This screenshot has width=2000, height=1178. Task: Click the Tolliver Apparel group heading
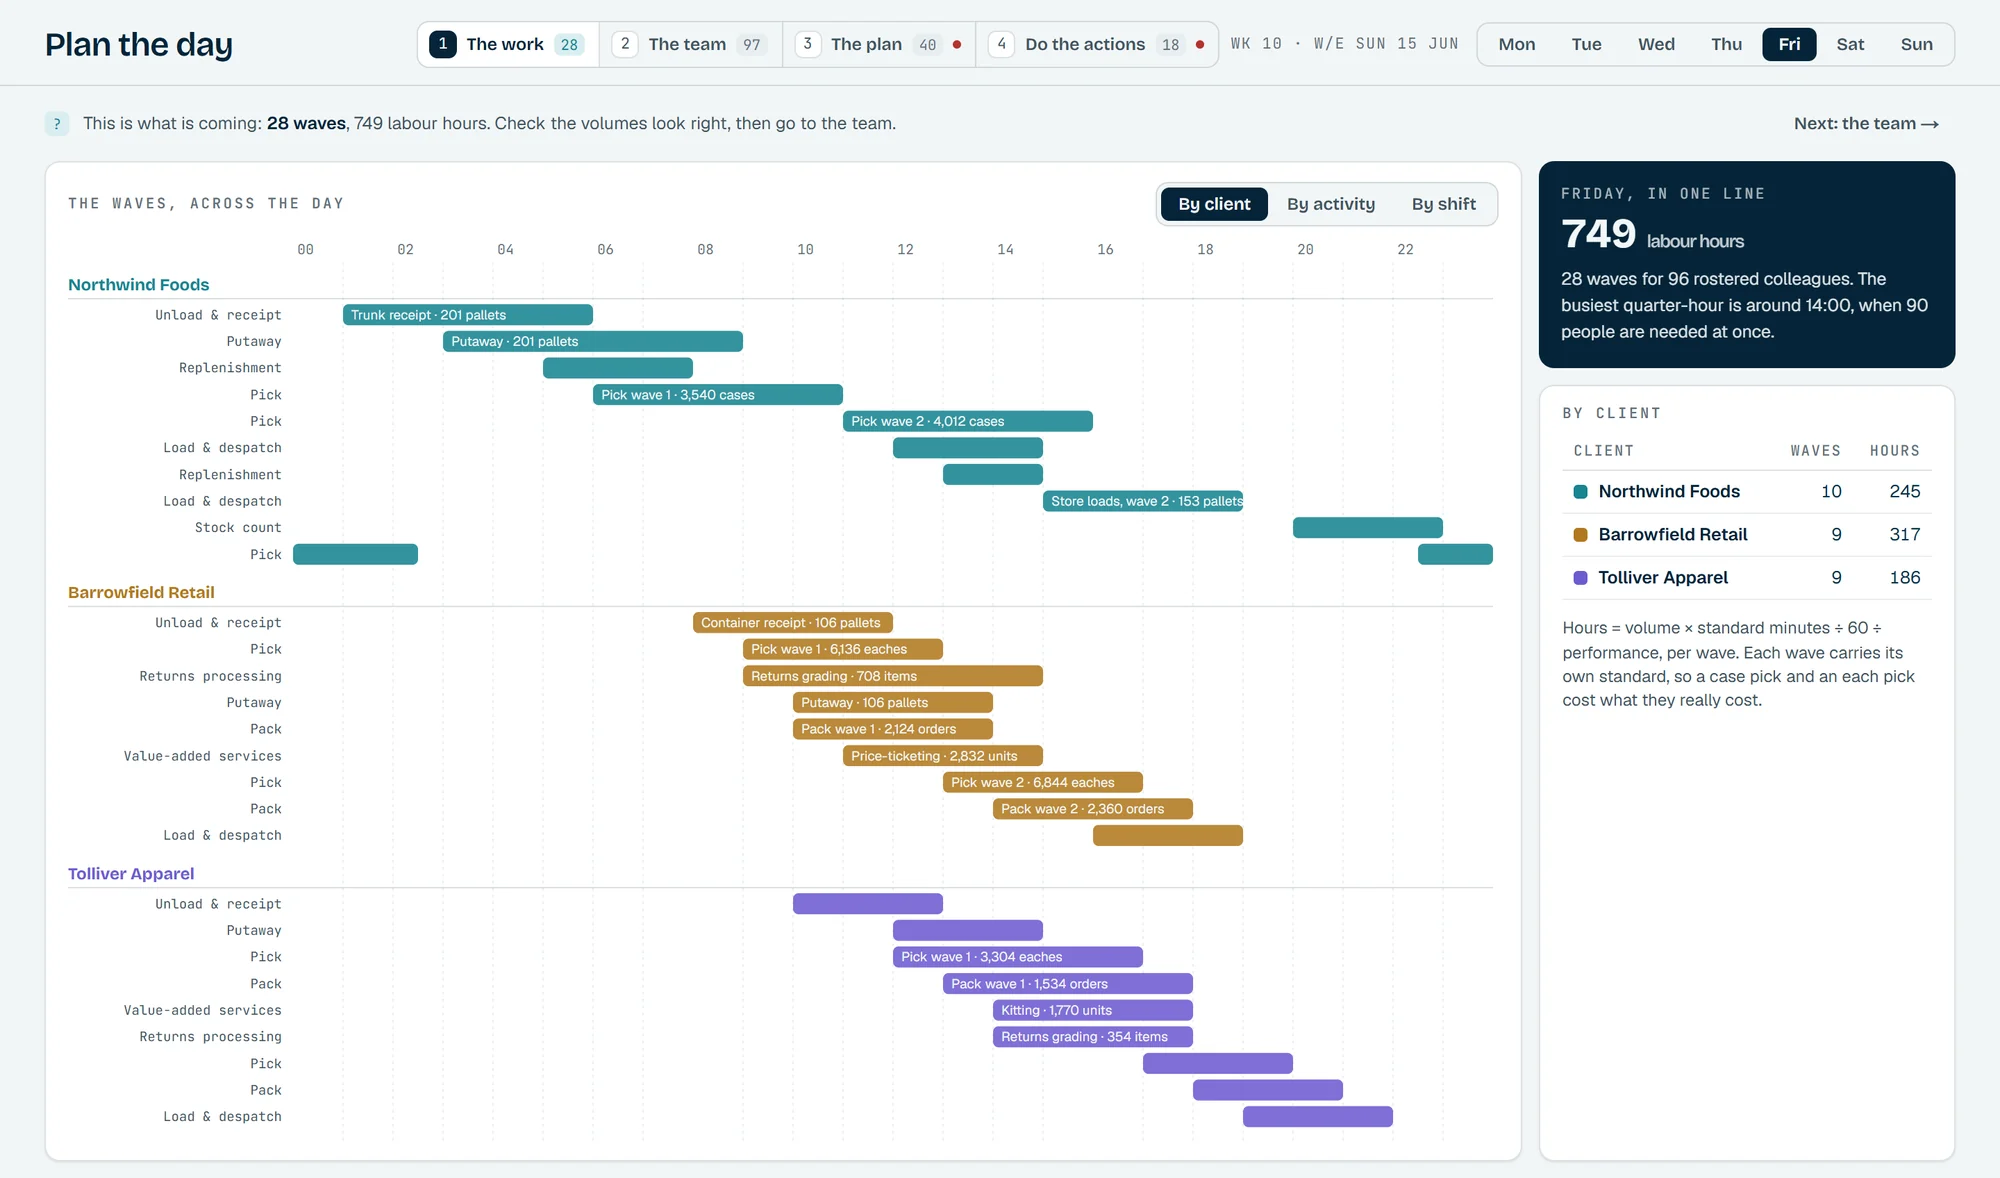point(131,874)
